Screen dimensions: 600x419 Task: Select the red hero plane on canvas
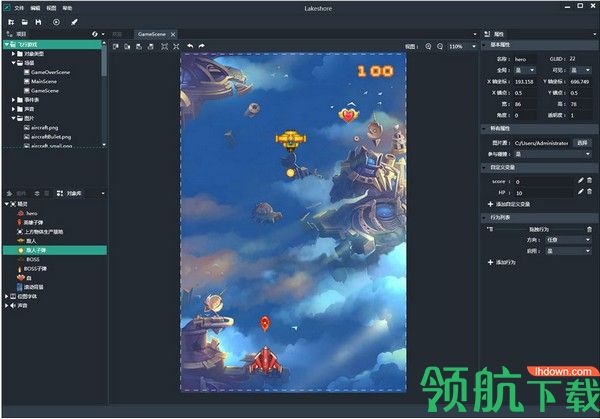point(266,360)
